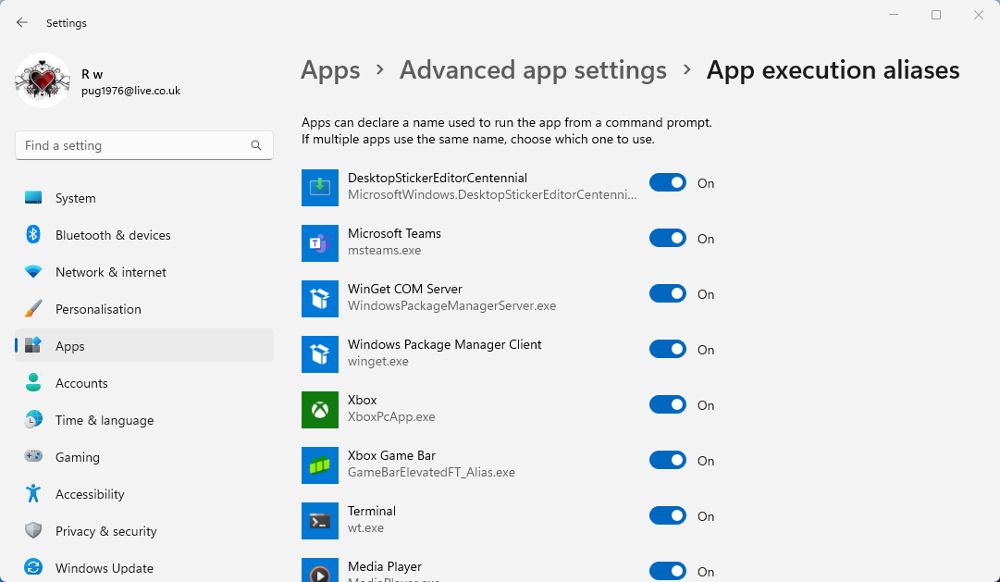Image resolution: width=1000 pixels, height=582 pixels.
Task: Click the Find a setting search box
Action: pos(143,145)
